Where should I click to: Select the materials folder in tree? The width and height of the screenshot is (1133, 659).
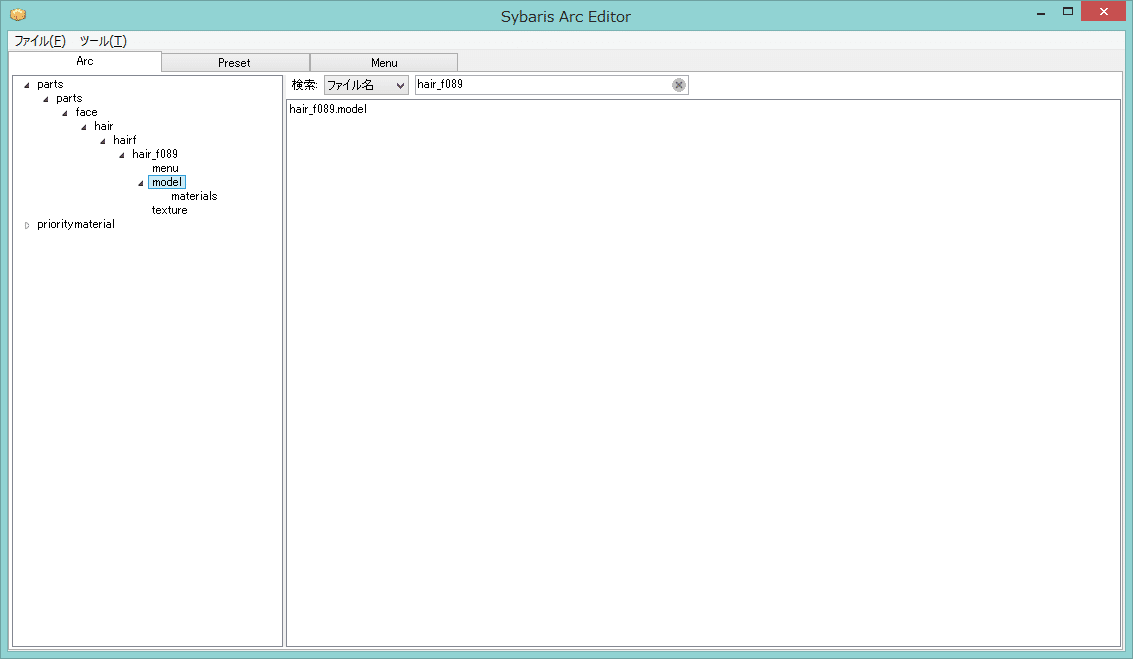(194, 196)
